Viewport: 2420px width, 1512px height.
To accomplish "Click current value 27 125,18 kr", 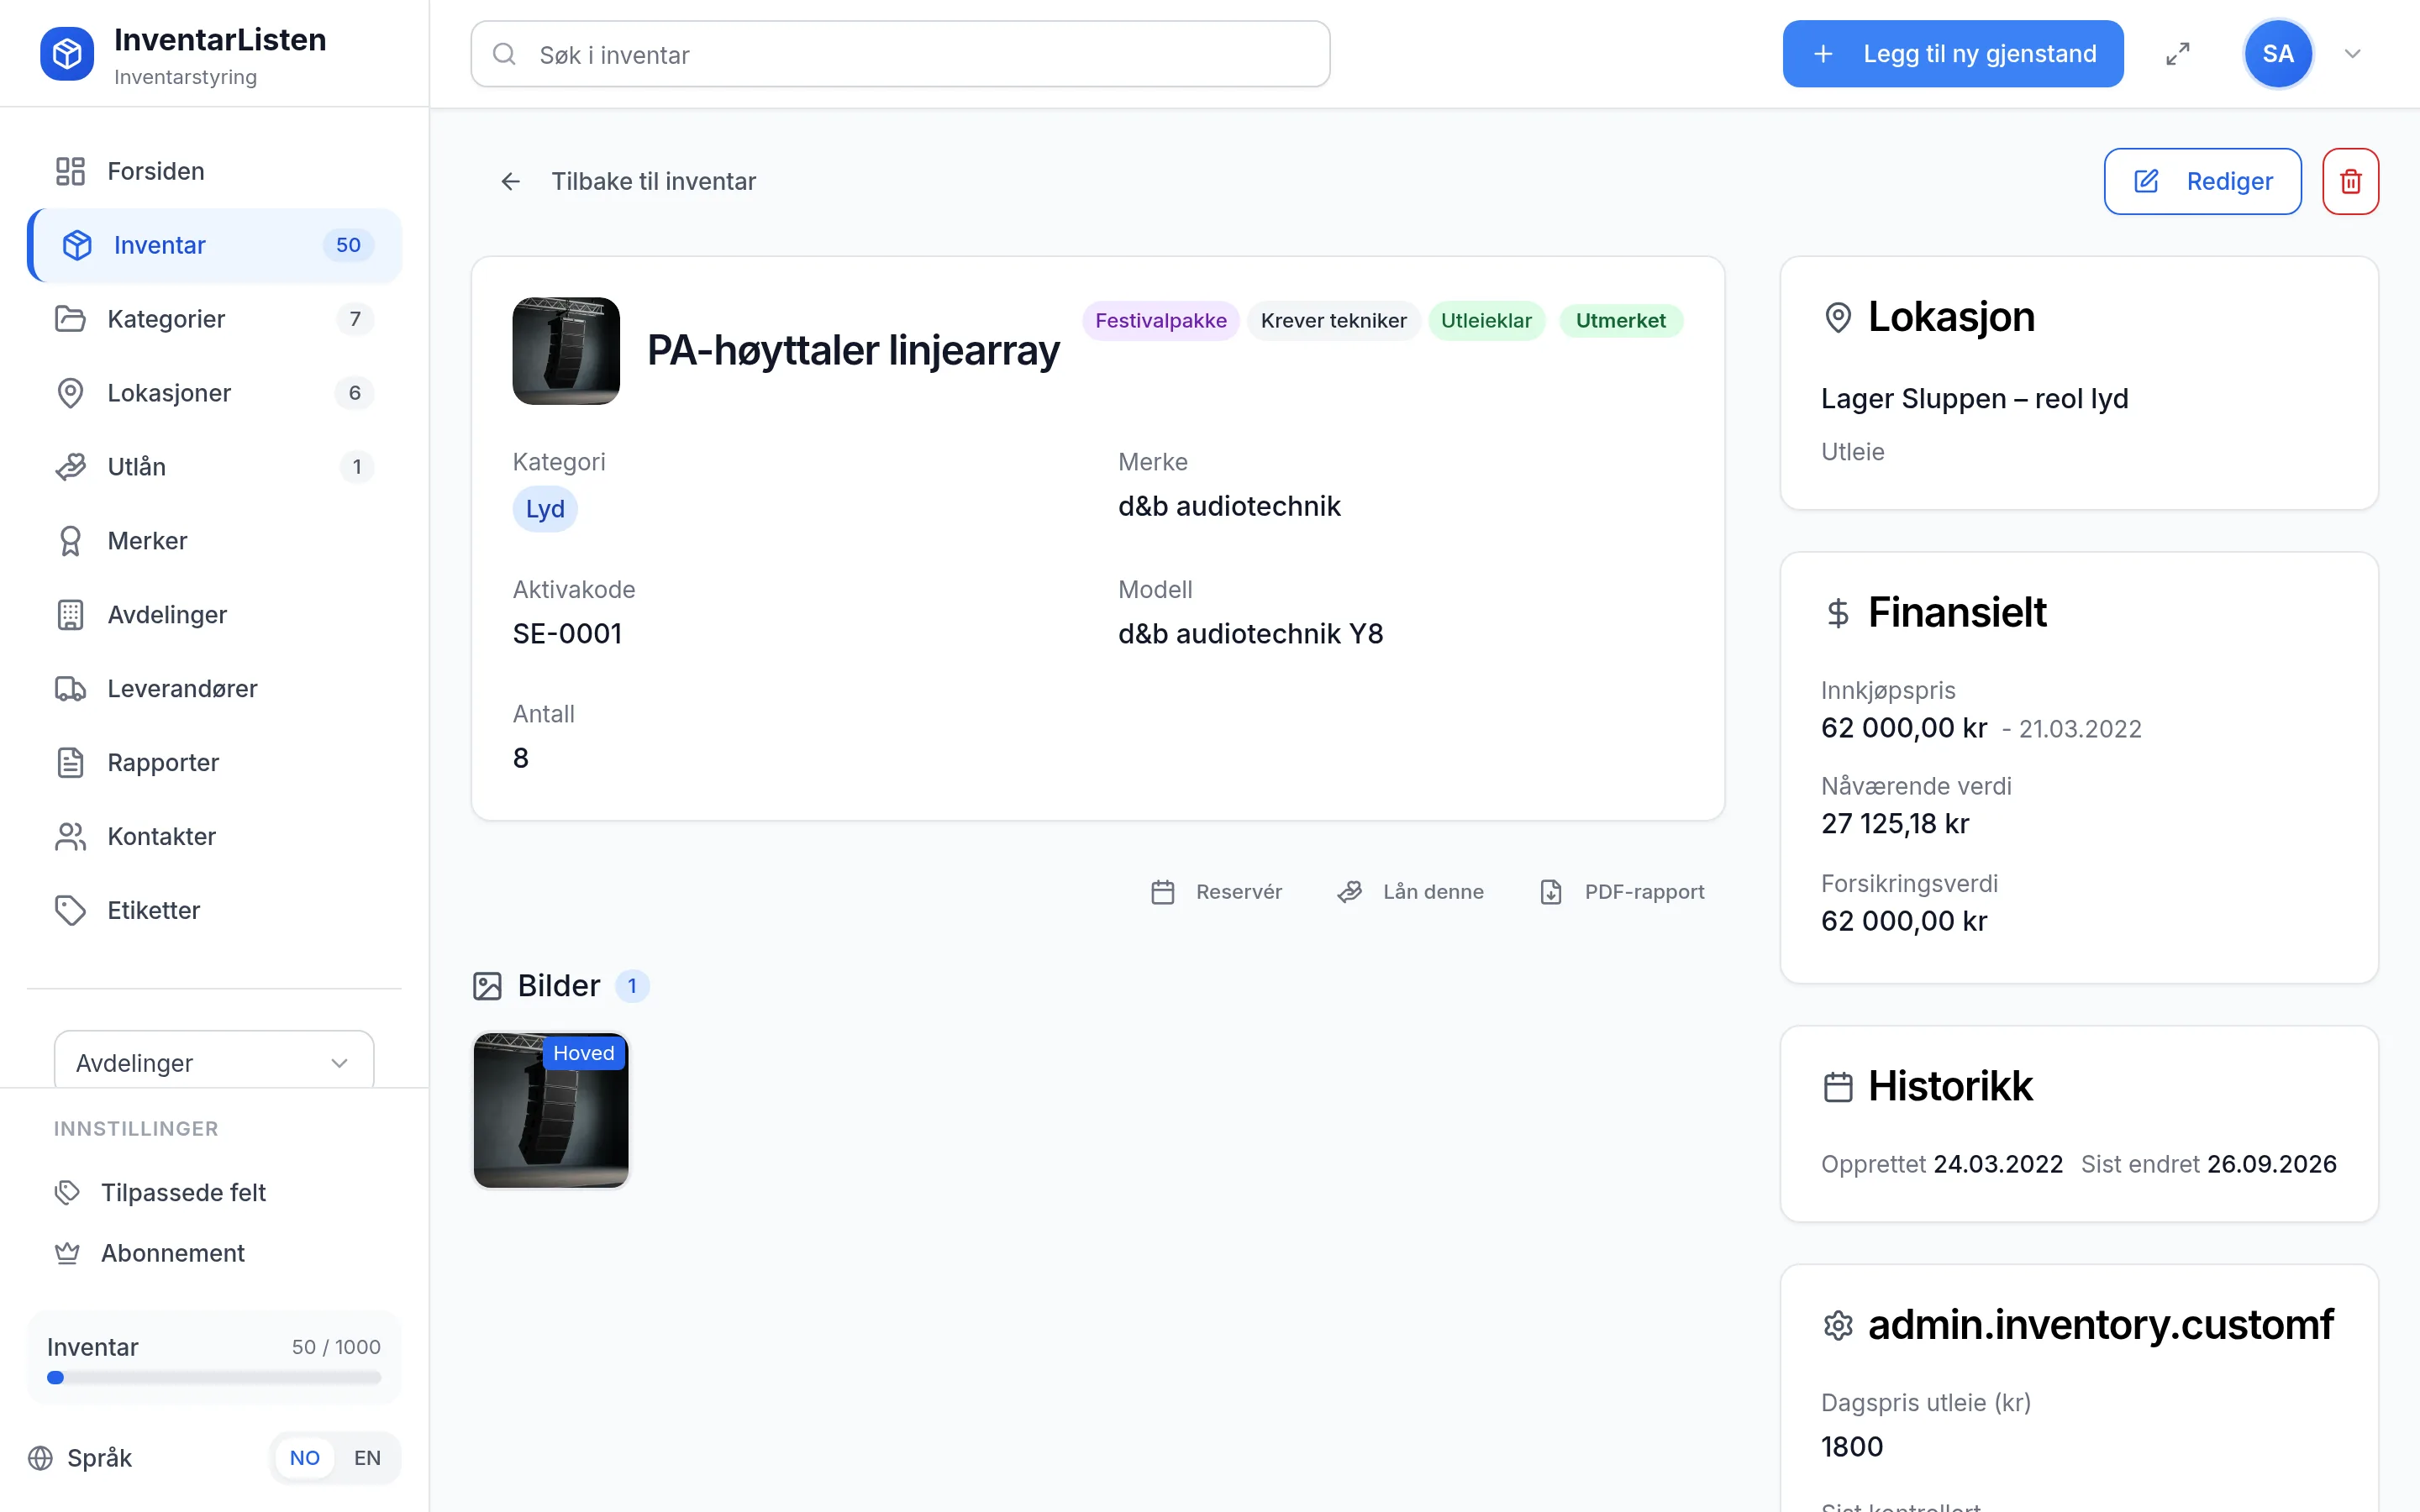I will [1895, 824].
